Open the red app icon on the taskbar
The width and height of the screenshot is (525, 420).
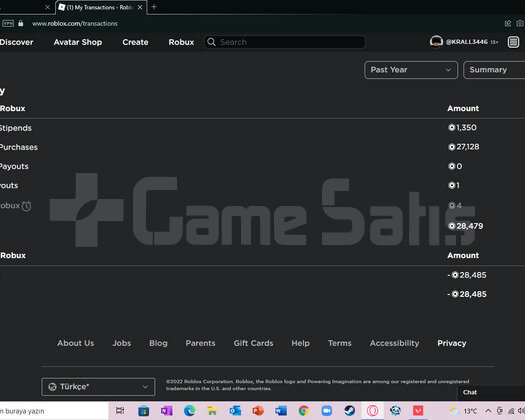[x=418, y=410]
